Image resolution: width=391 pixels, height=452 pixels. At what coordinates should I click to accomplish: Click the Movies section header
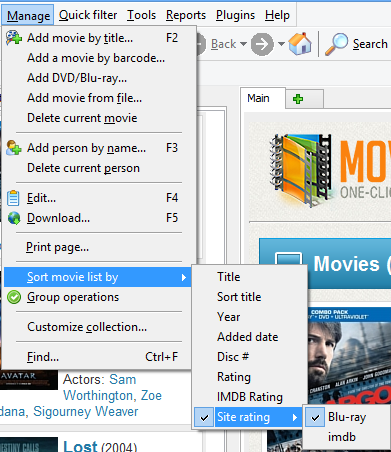coord(325,263)
